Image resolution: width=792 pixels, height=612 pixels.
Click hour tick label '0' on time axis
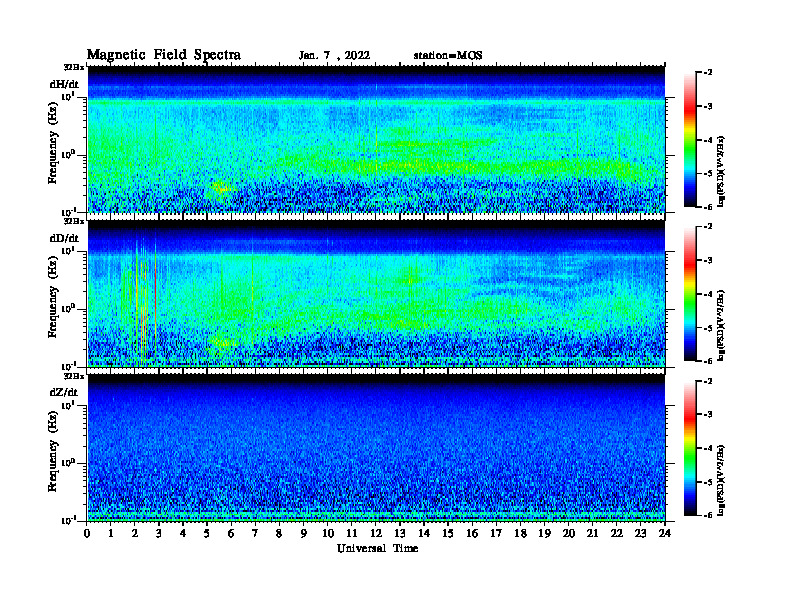pyautogui.click(x=87, y=533)
